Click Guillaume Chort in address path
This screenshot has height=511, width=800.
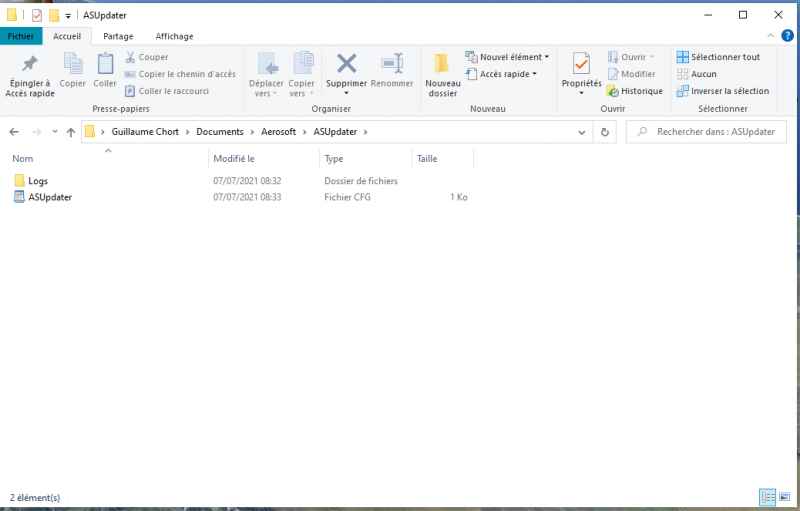click(x=145, y=132)
